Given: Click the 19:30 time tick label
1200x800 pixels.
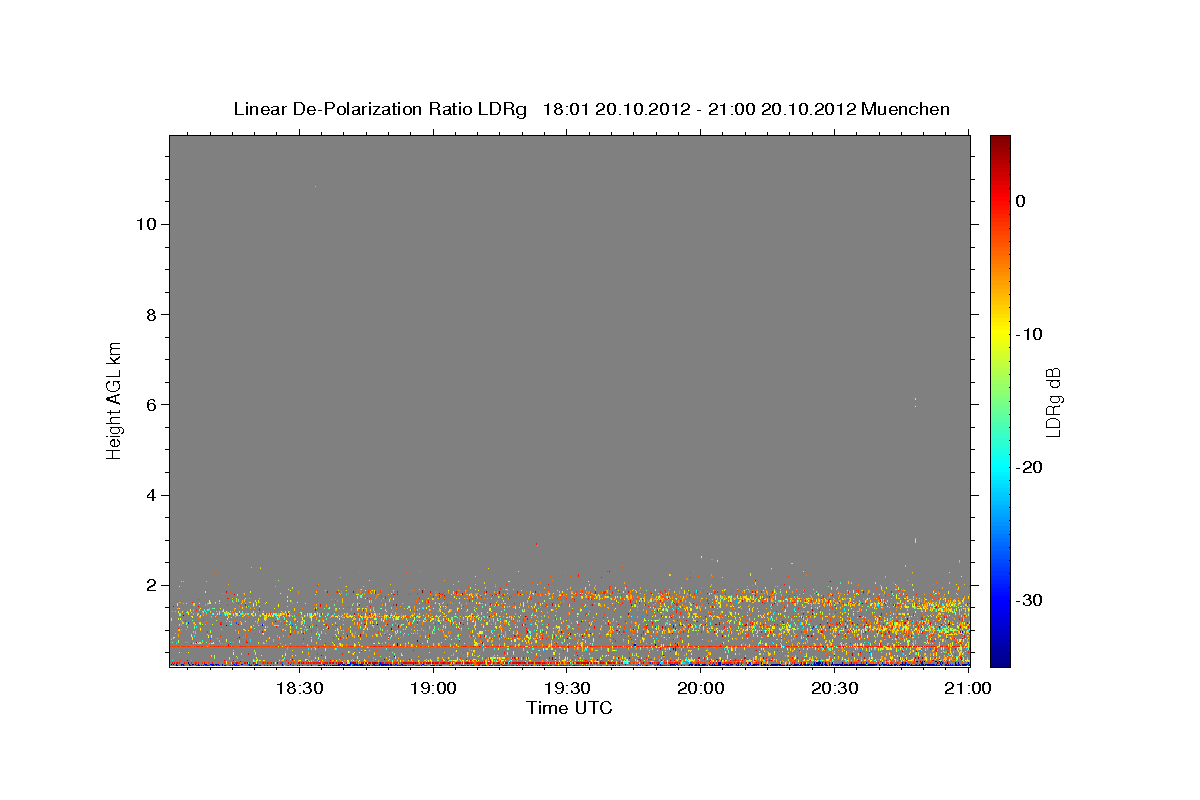Looking at the screenshot, I should 568,689.
